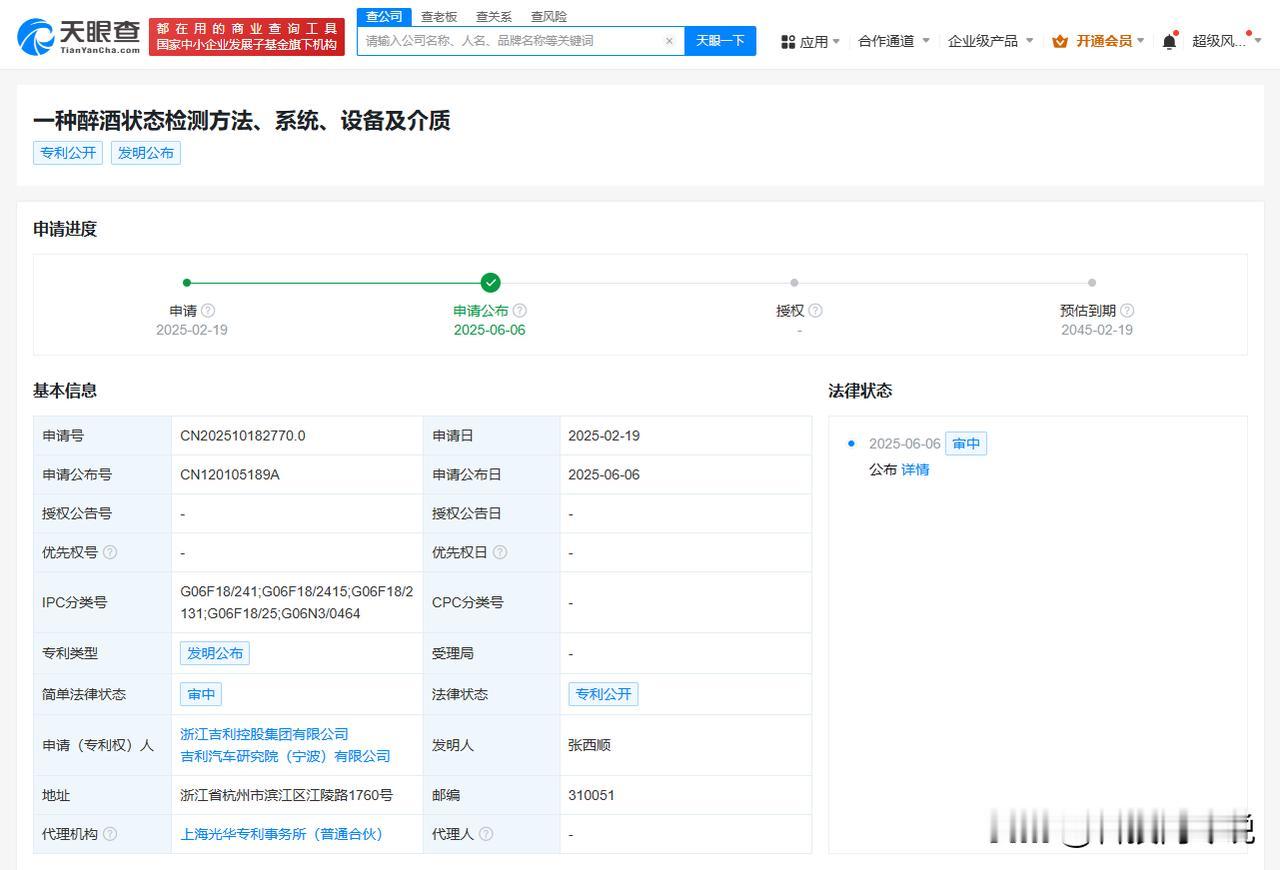Expand the 合作通道 dropdown
The image size is (1280, 870).
click(x=893, y=41)
